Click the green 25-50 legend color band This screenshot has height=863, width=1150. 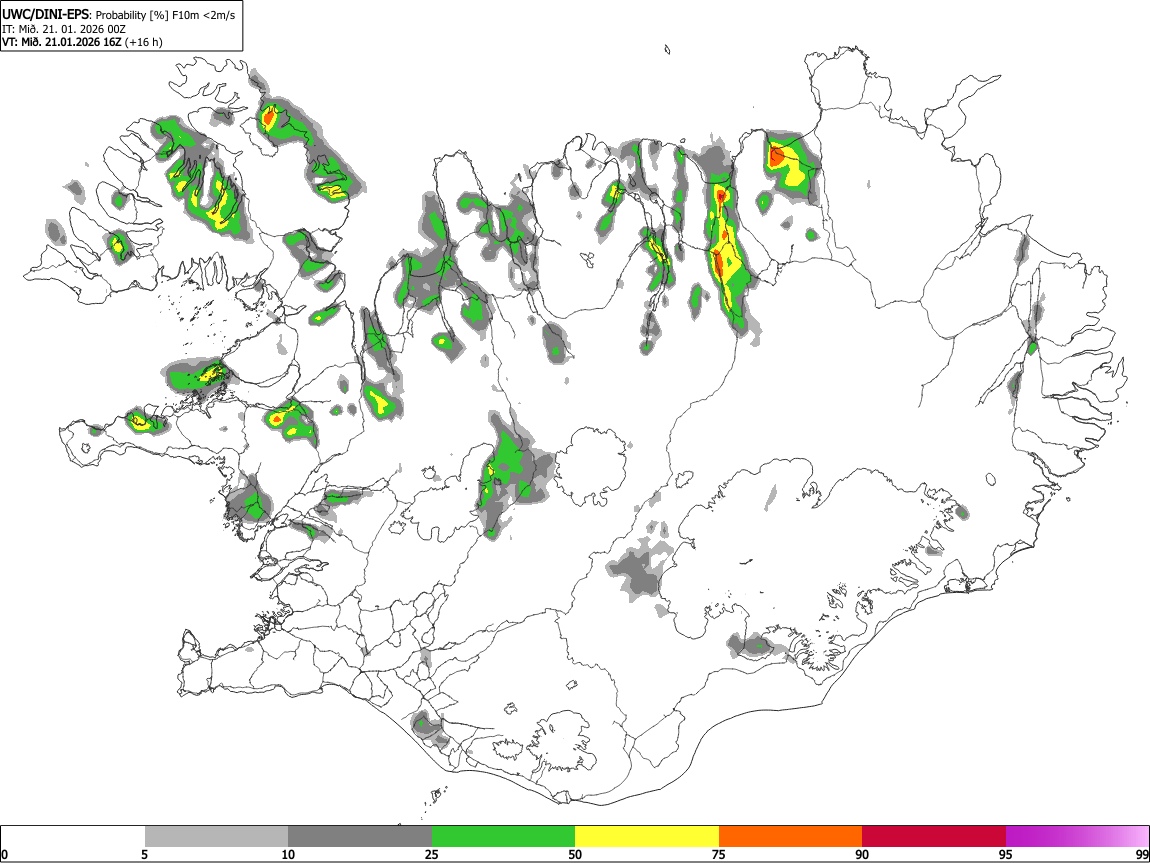(503, 836)
